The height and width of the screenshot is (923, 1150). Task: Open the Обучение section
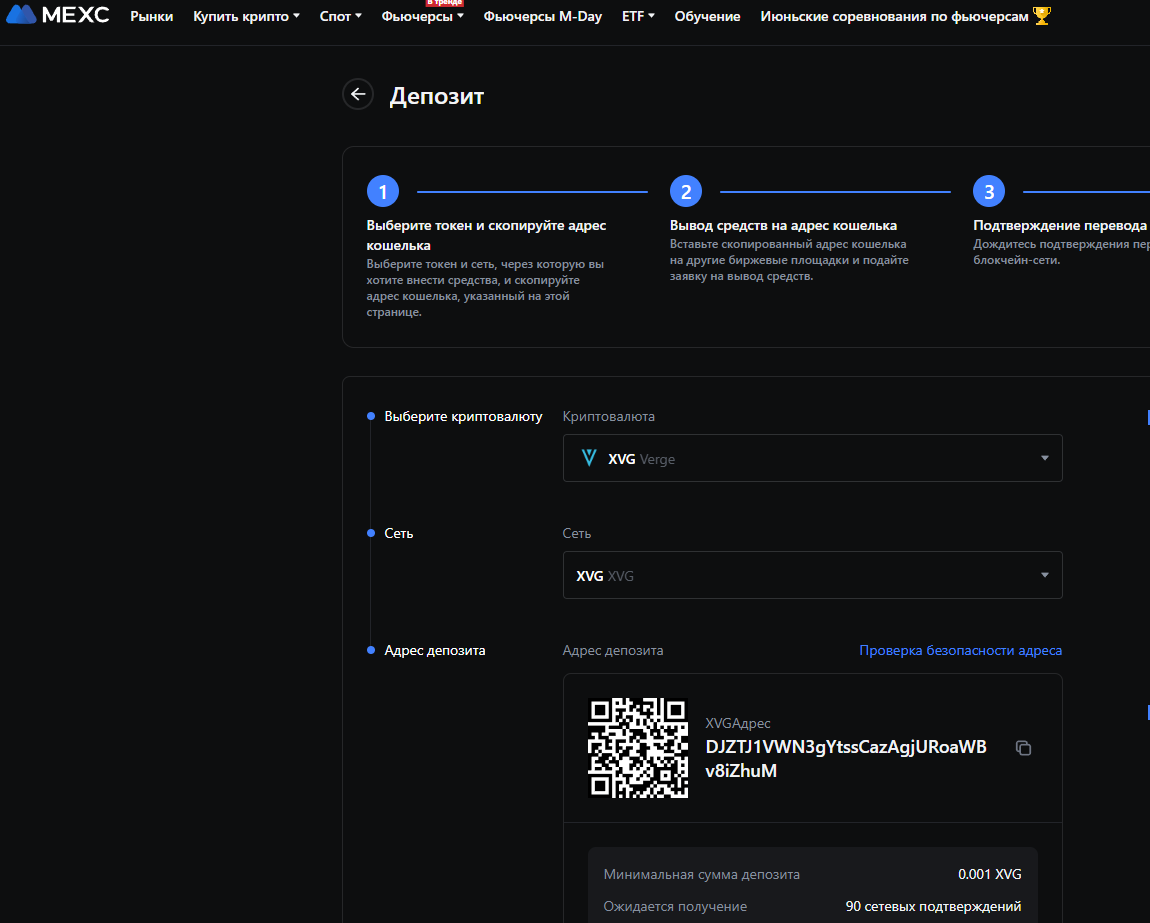(x=707, y=16)
